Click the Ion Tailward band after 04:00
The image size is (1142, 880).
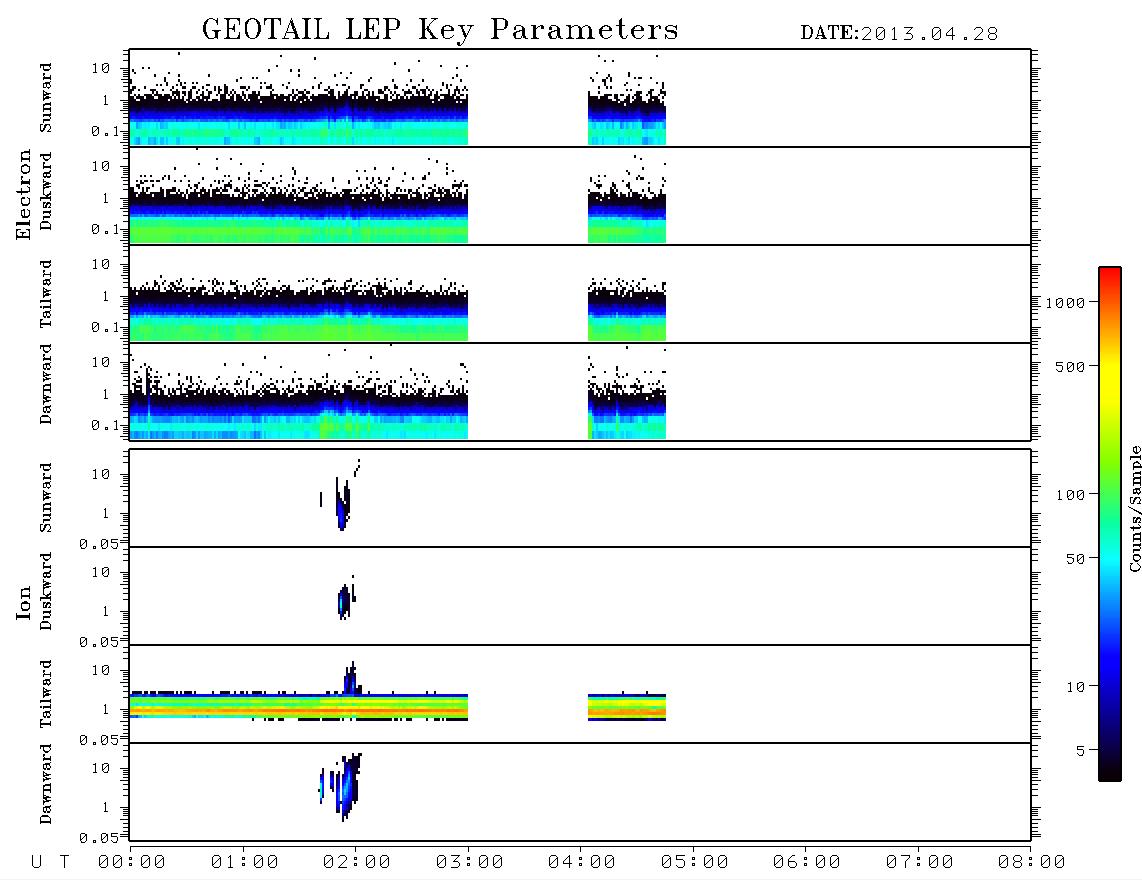pyautogui.click(x=627, y=707)
